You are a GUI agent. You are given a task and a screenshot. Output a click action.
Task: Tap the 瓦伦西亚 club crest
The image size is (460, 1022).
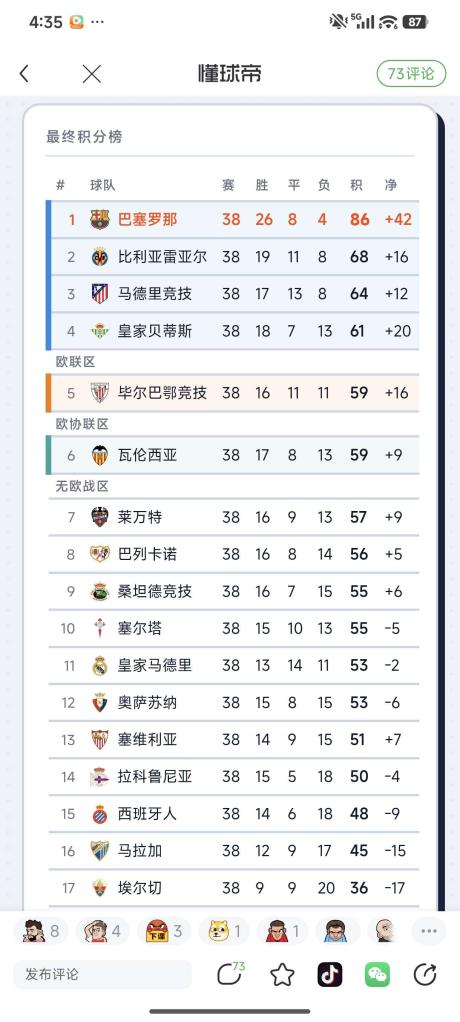click(x=100, y=455)
